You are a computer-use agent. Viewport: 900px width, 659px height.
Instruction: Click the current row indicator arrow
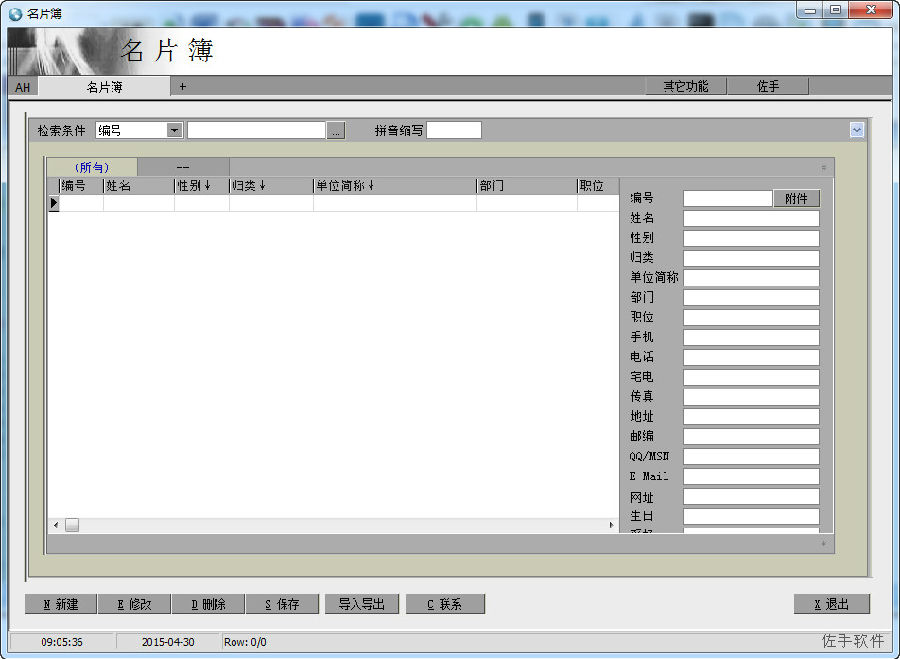pyautogui.click(x=54, y=203)
